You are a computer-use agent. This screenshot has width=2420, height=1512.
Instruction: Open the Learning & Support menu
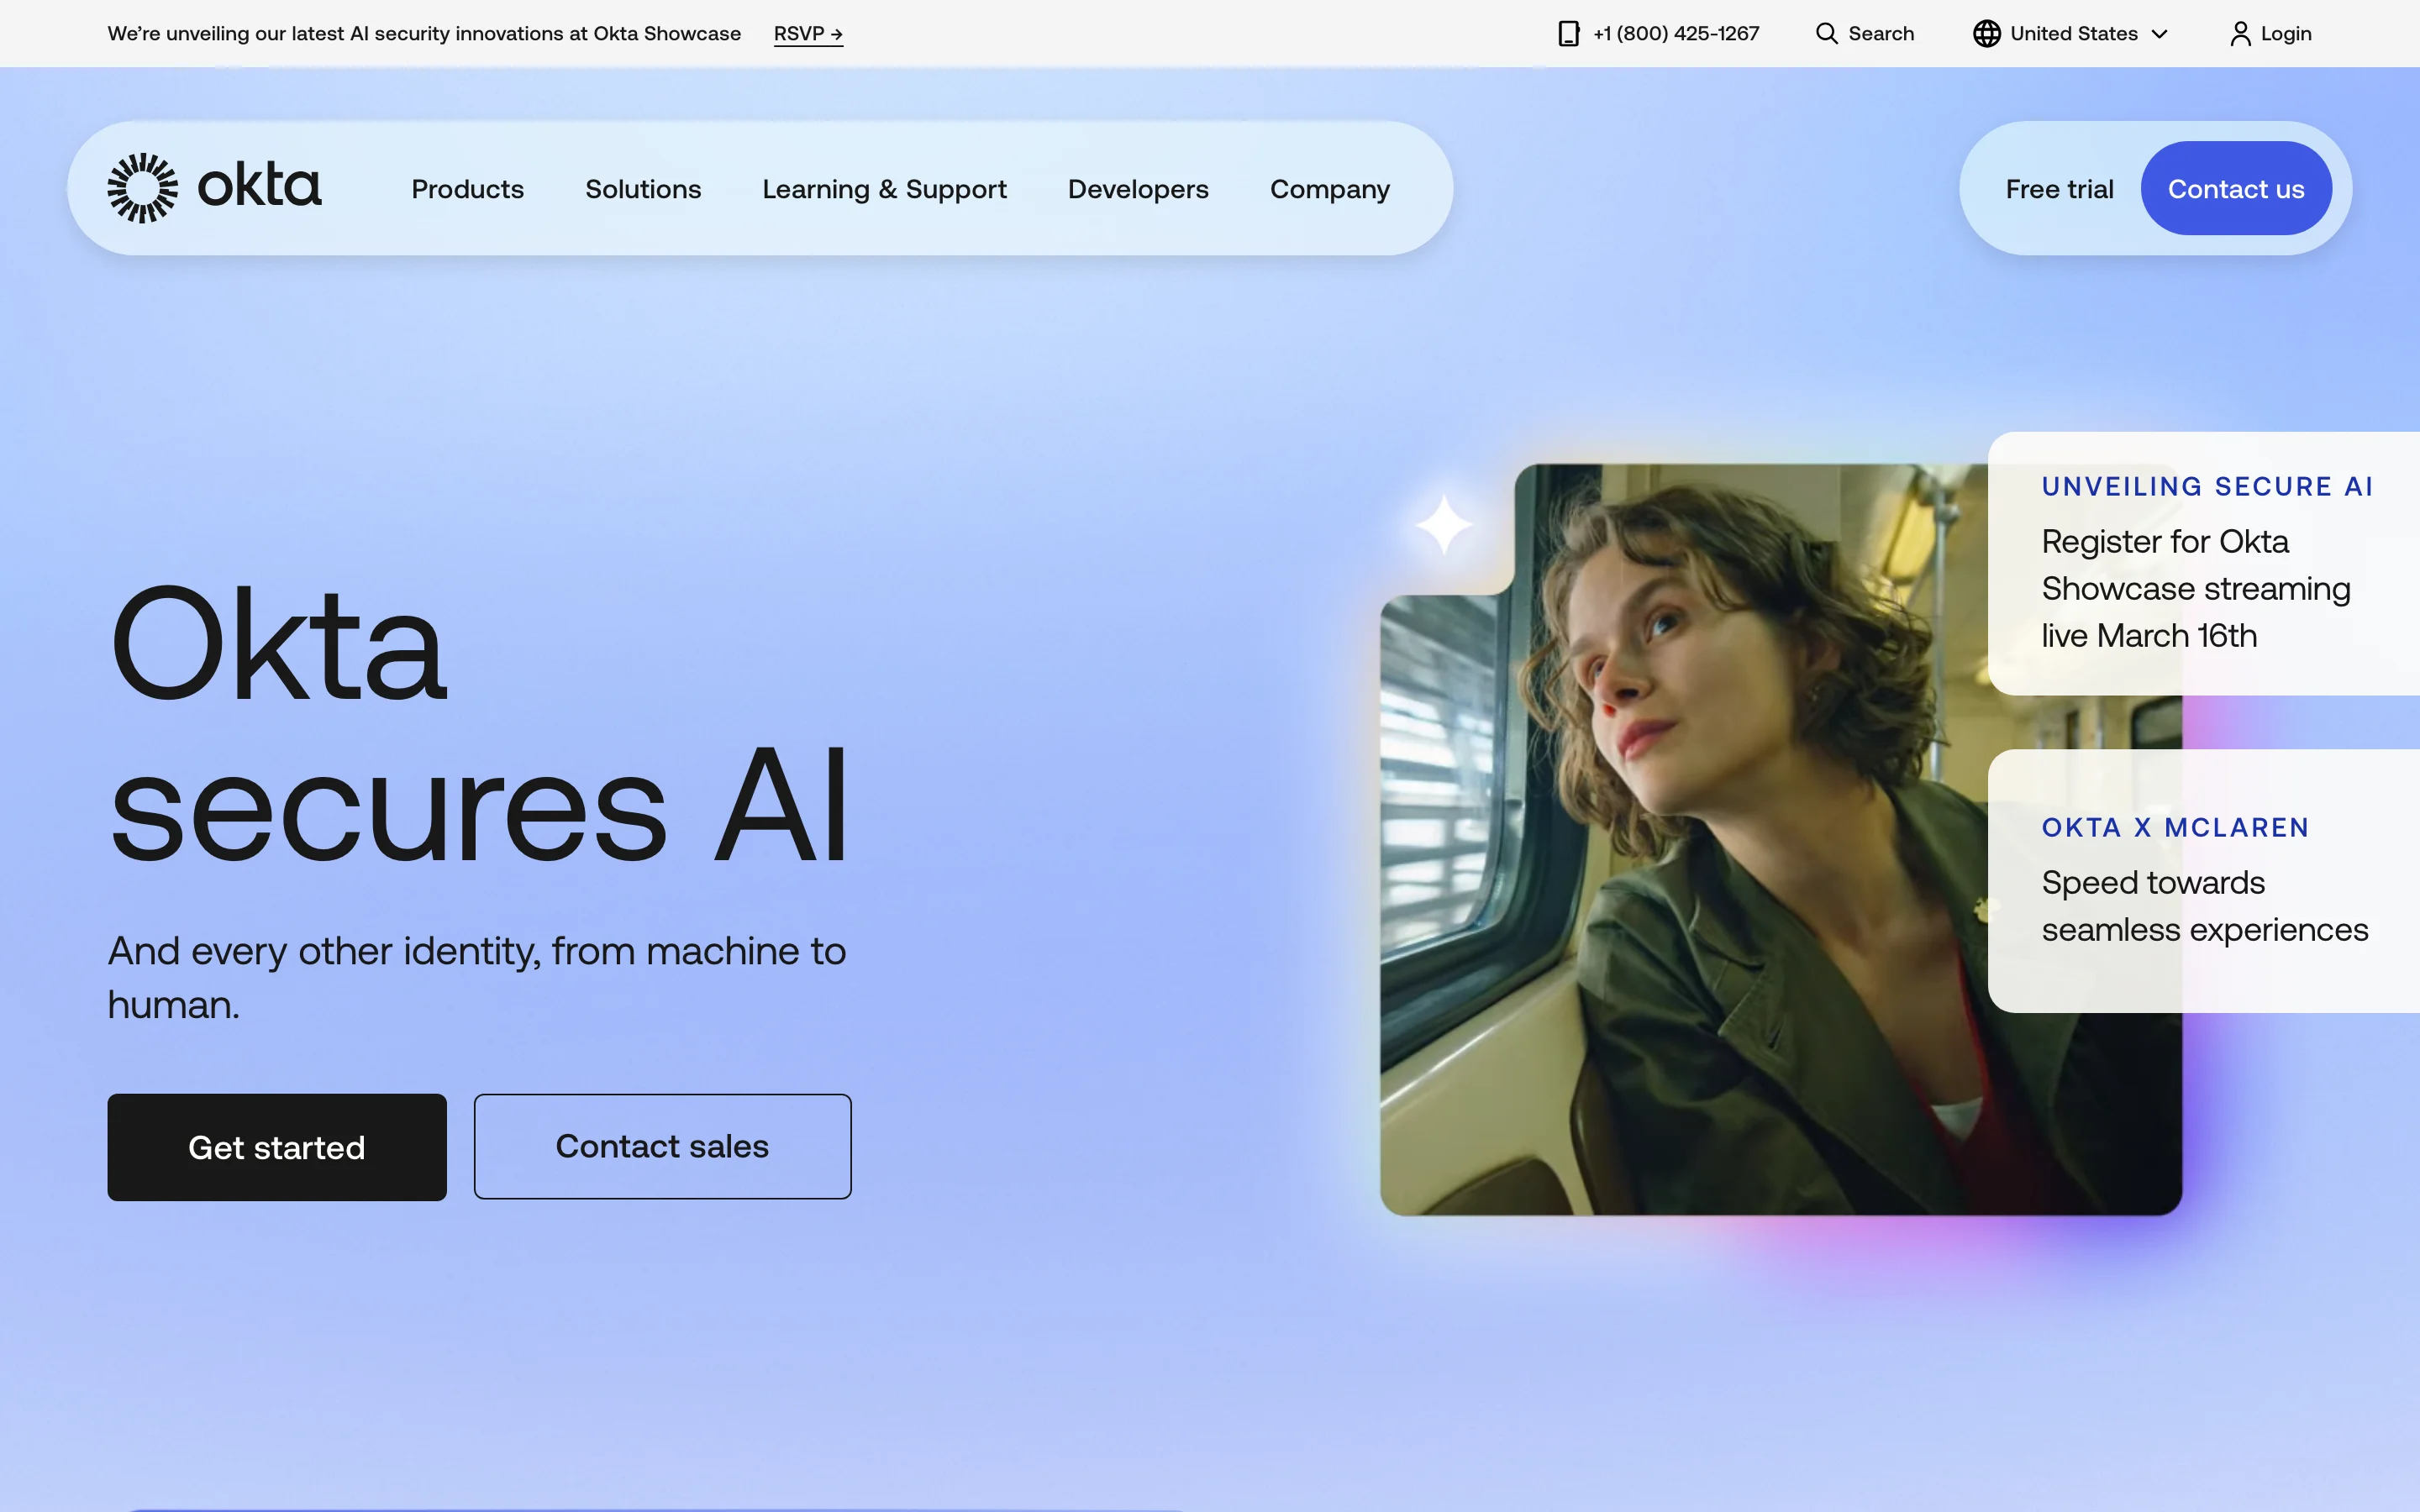click(884, 189)
